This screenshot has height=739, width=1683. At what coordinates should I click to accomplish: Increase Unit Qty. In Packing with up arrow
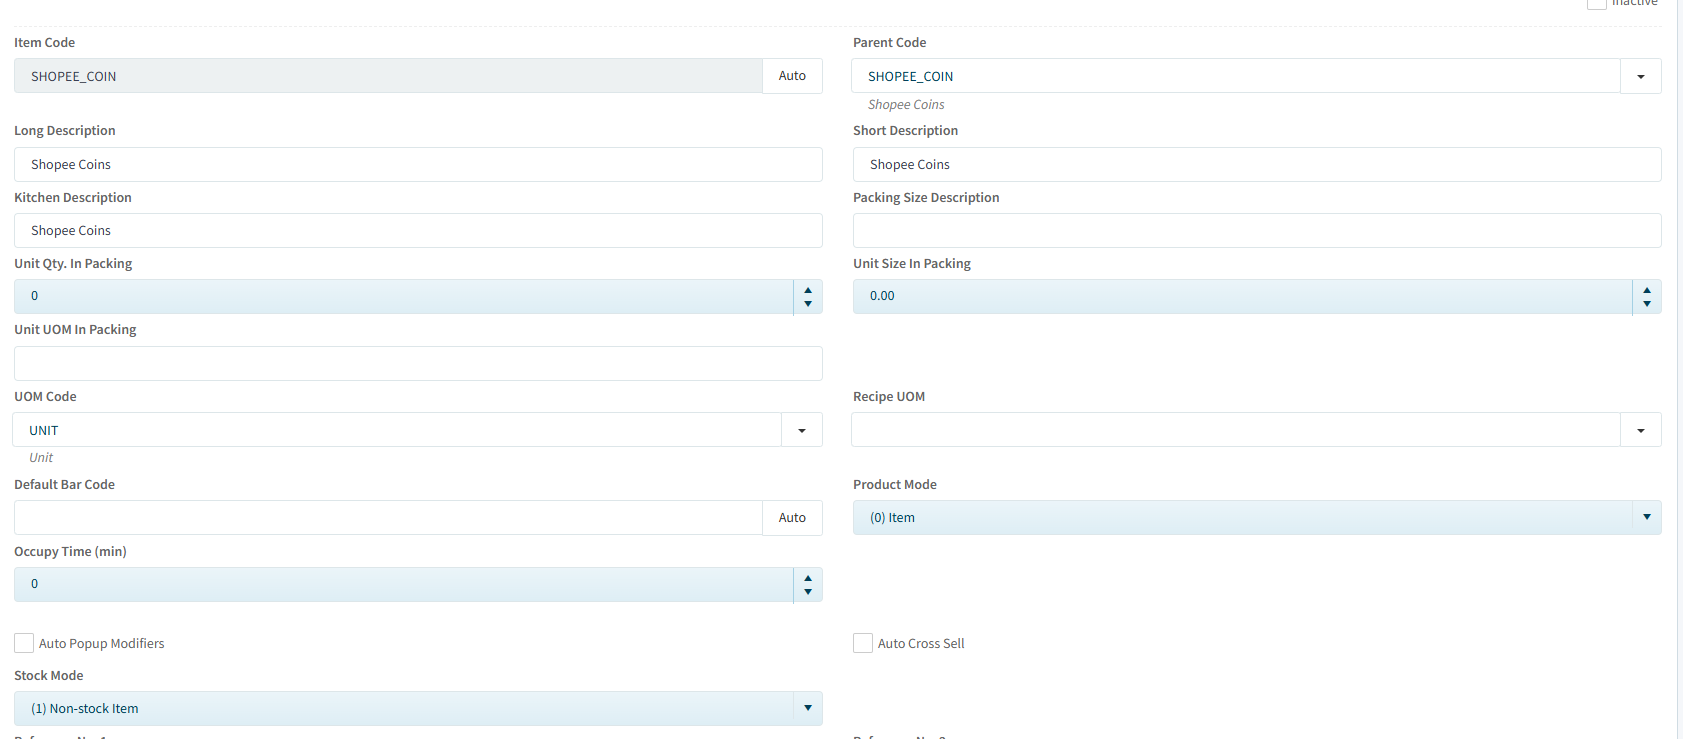pos(808,290)
